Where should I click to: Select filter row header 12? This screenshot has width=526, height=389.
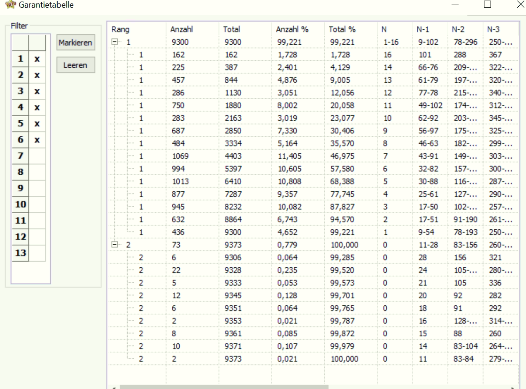coord(20,237)
